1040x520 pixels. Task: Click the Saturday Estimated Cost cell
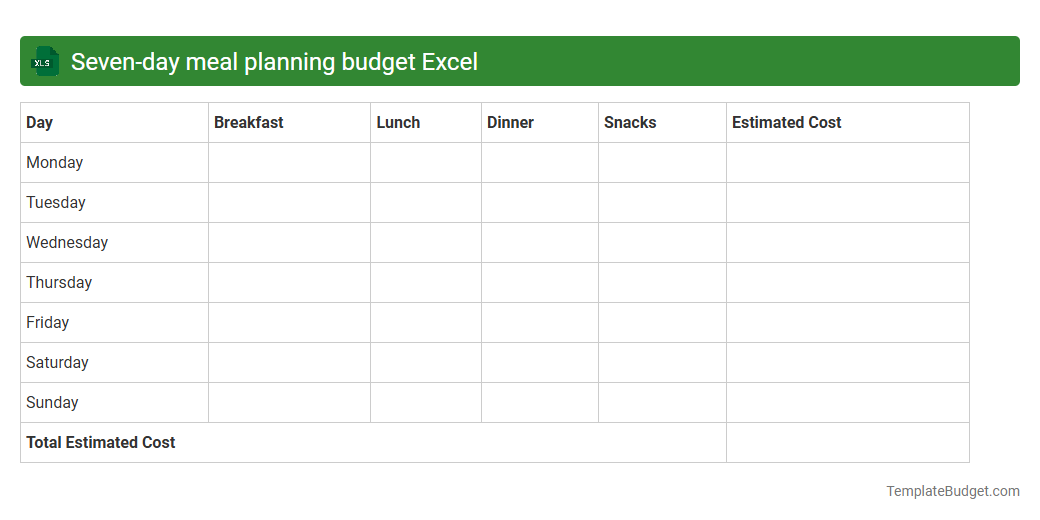(848, 363)
